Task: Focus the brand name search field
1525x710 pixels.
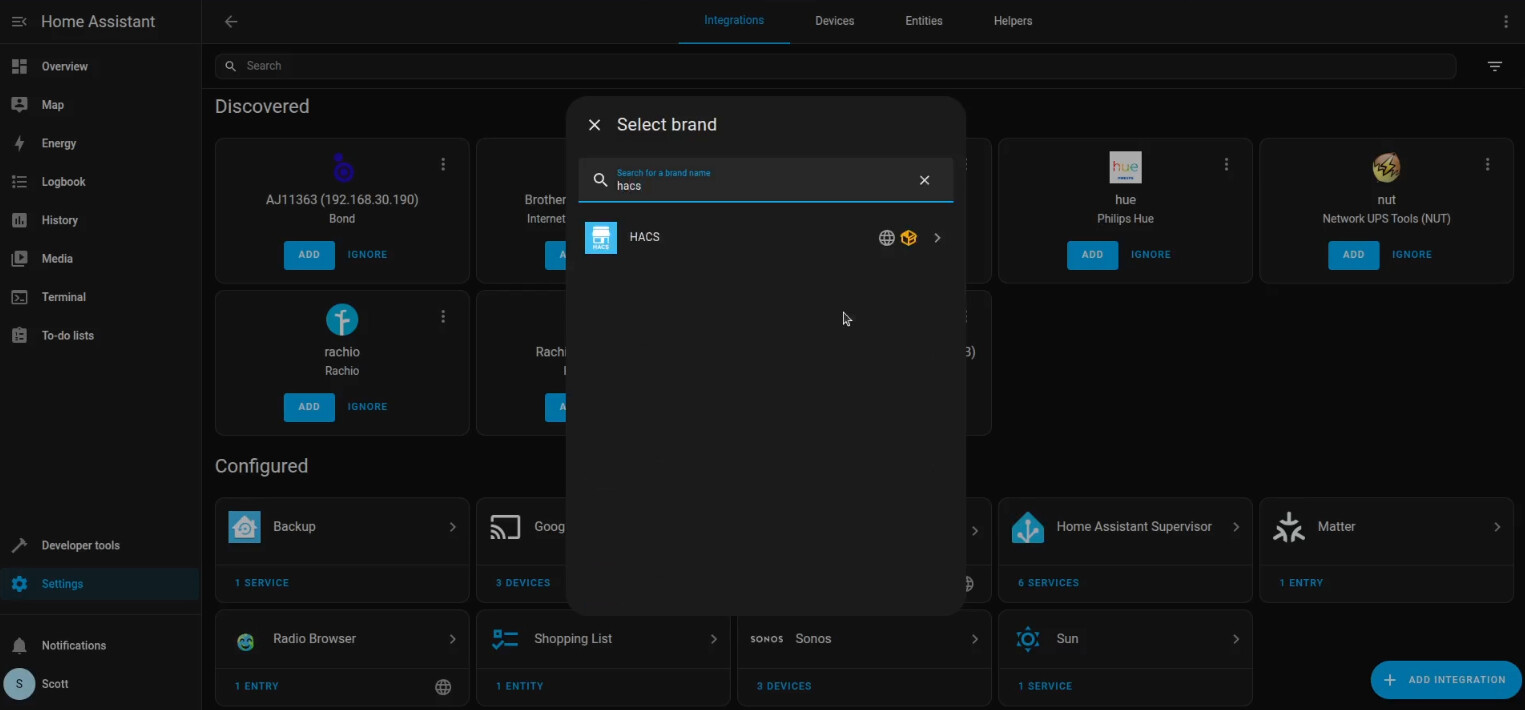Action: (764, 180)
